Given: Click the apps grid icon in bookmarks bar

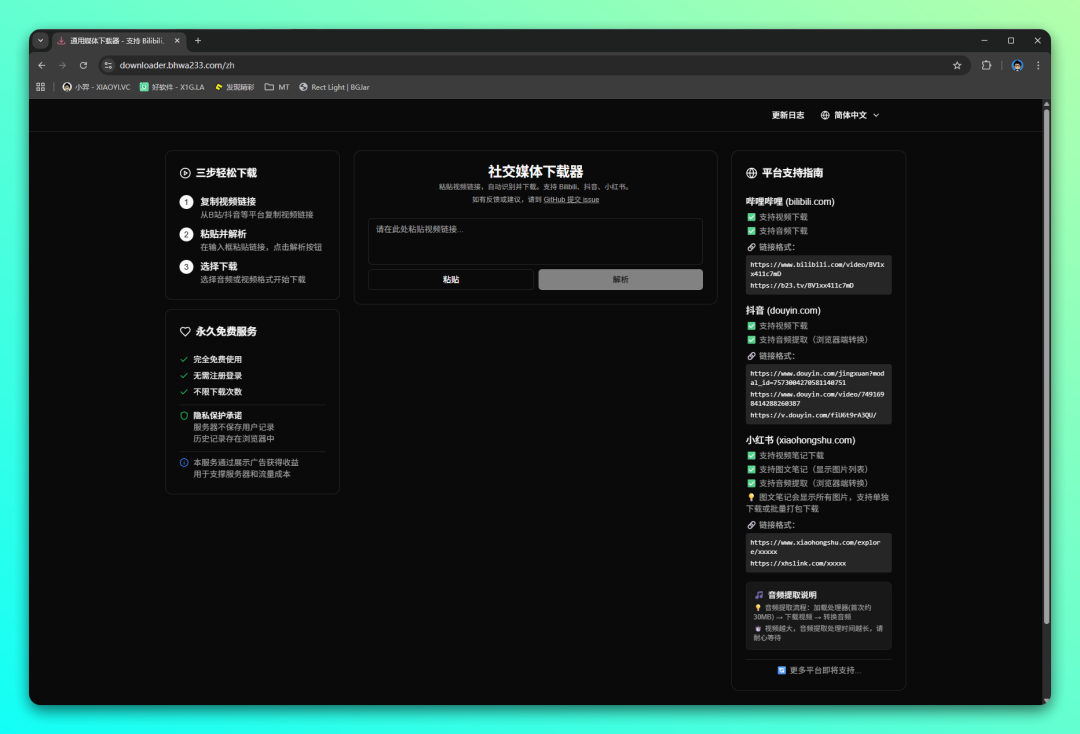Looking at the screenshot, I should pos(41,87).
